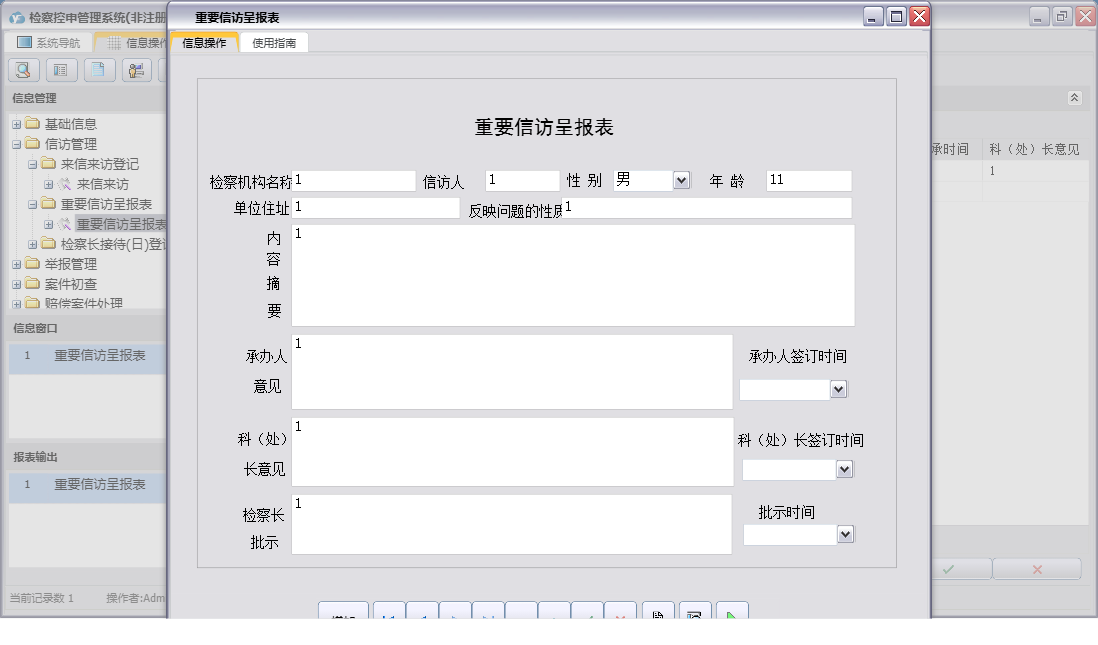Jump to the last record navigation arrow
Image resolution: width=1098 pixels, height=645 pixels.
[x=487, y=613]
